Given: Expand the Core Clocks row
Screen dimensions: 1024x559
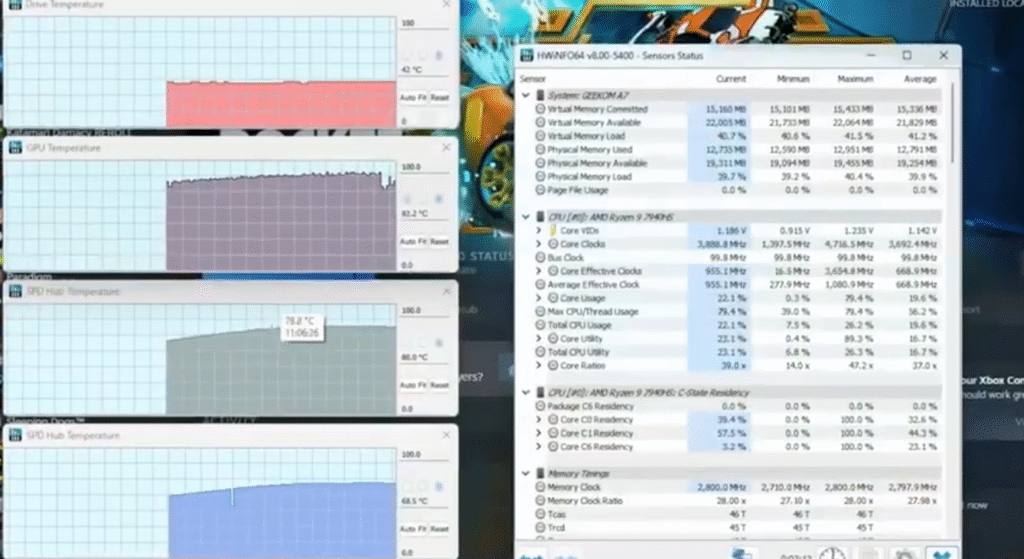Looking at the screenshot, I should [x=539, y=244].
